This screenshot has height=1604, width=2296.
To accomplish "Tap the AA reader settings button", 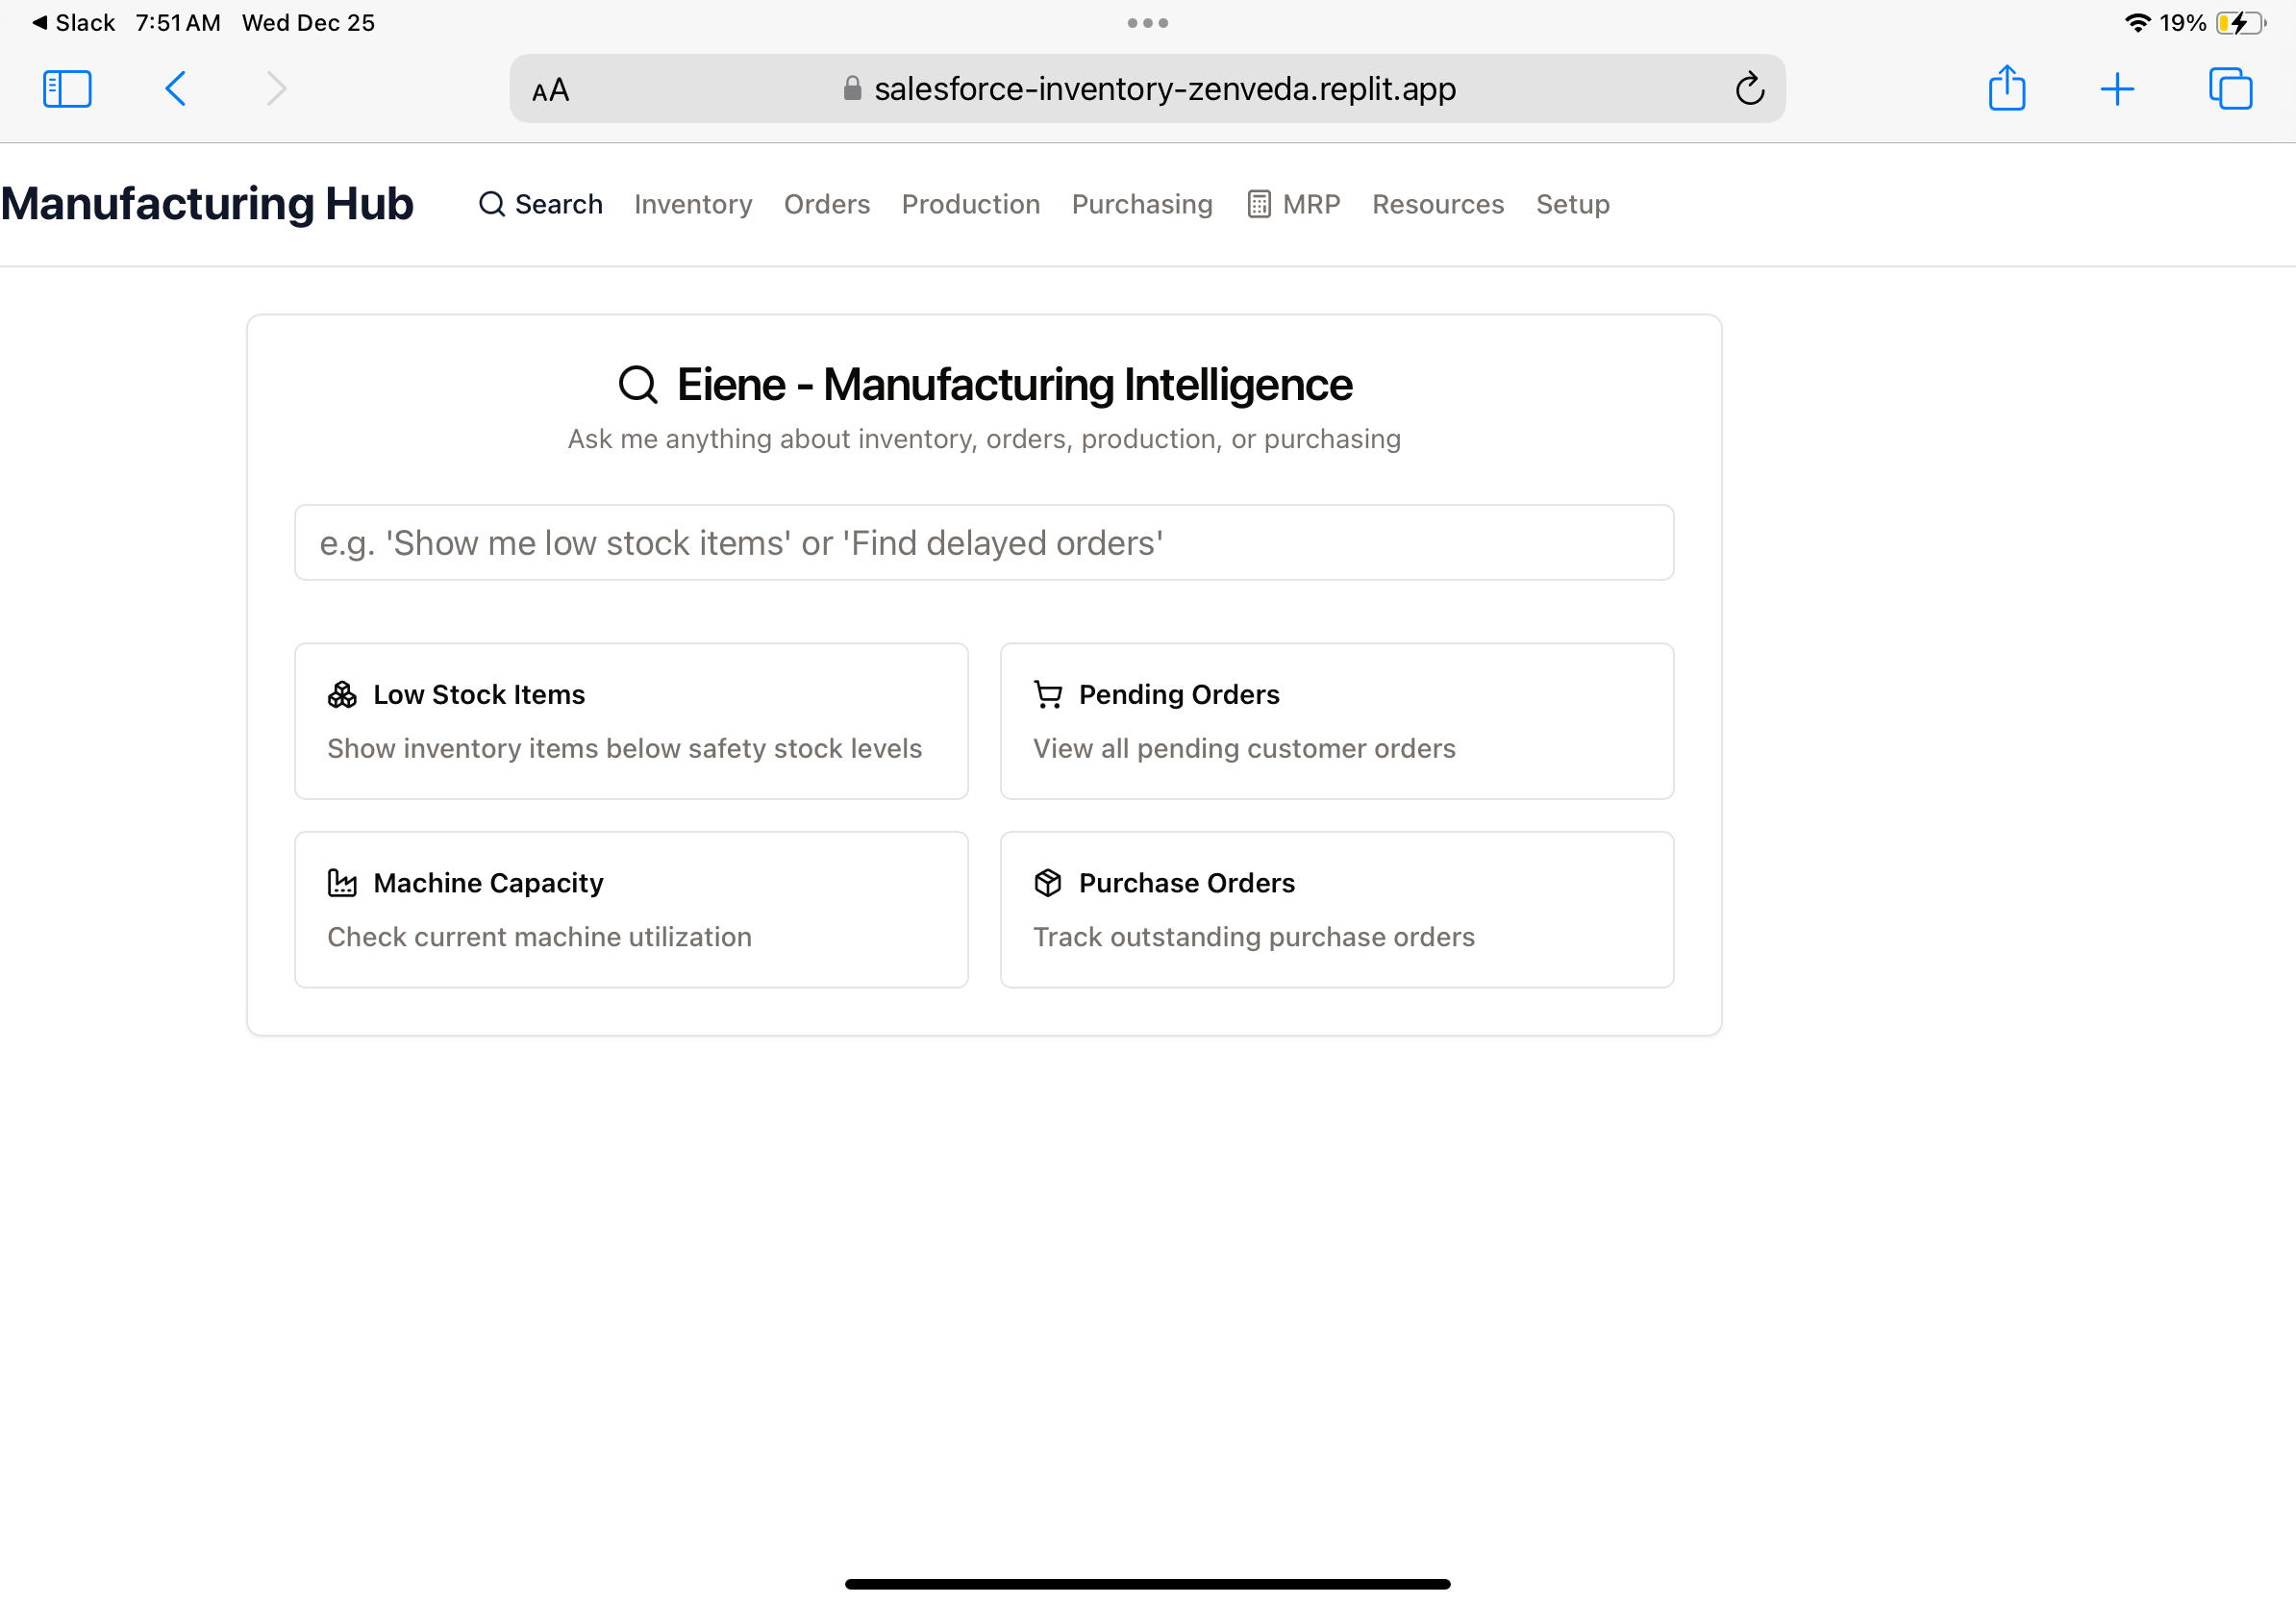I will coord(550,91).
